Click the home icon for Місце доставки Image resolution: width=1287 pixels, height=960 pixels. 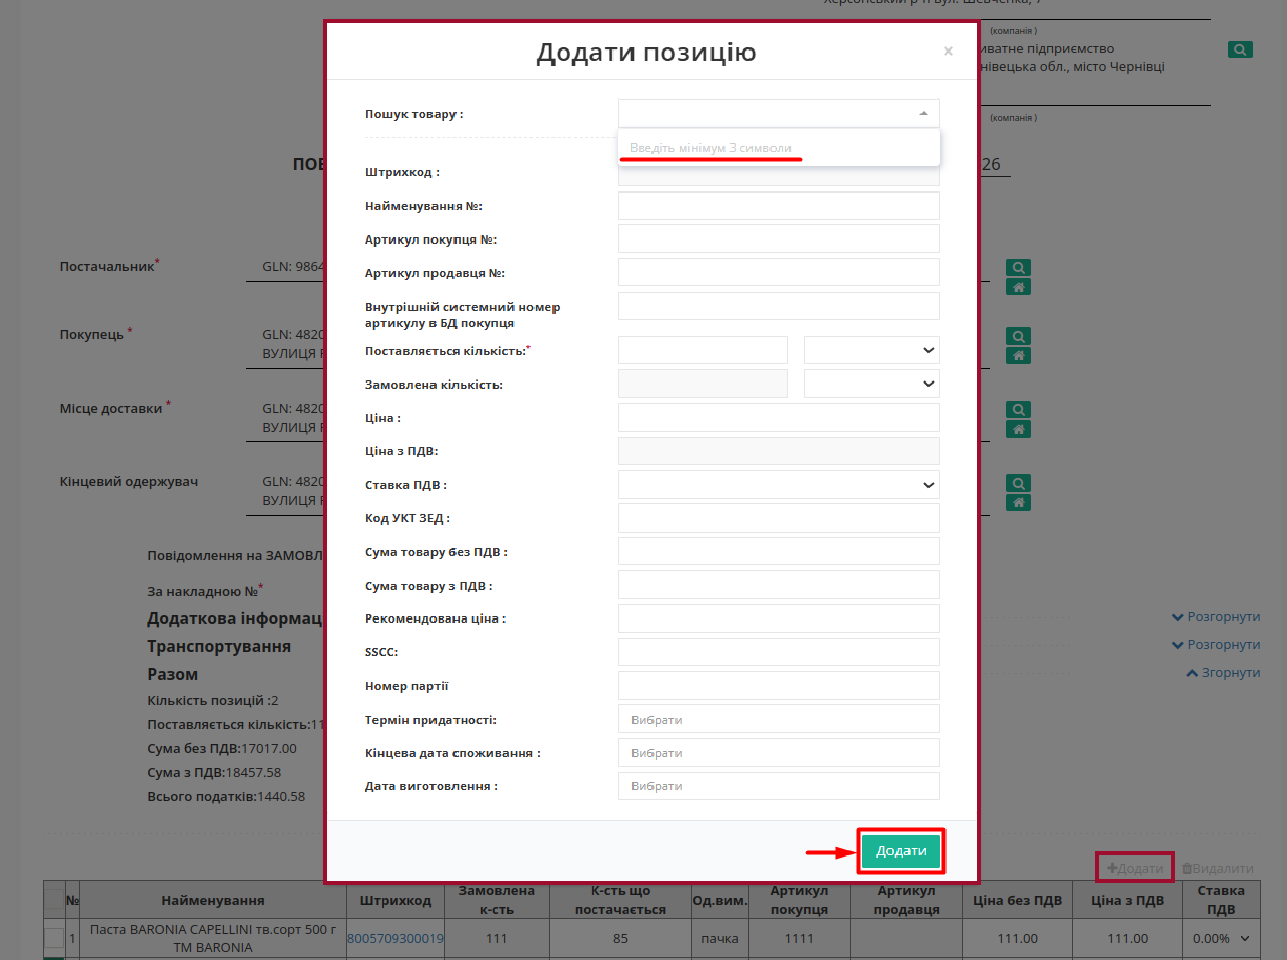click(x=1018, y=430)
